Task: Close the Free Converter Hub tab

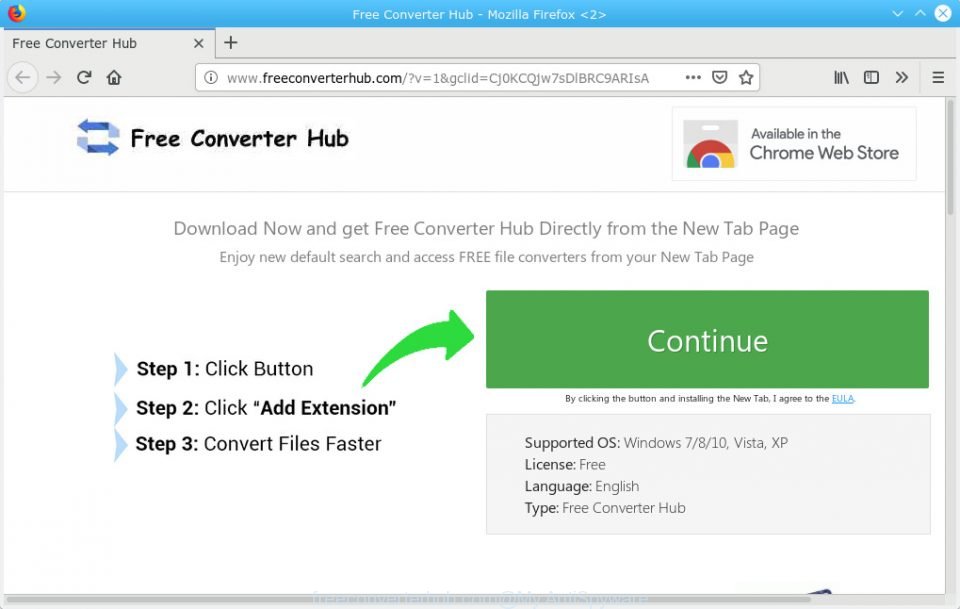Action: [x=198, y=43]
